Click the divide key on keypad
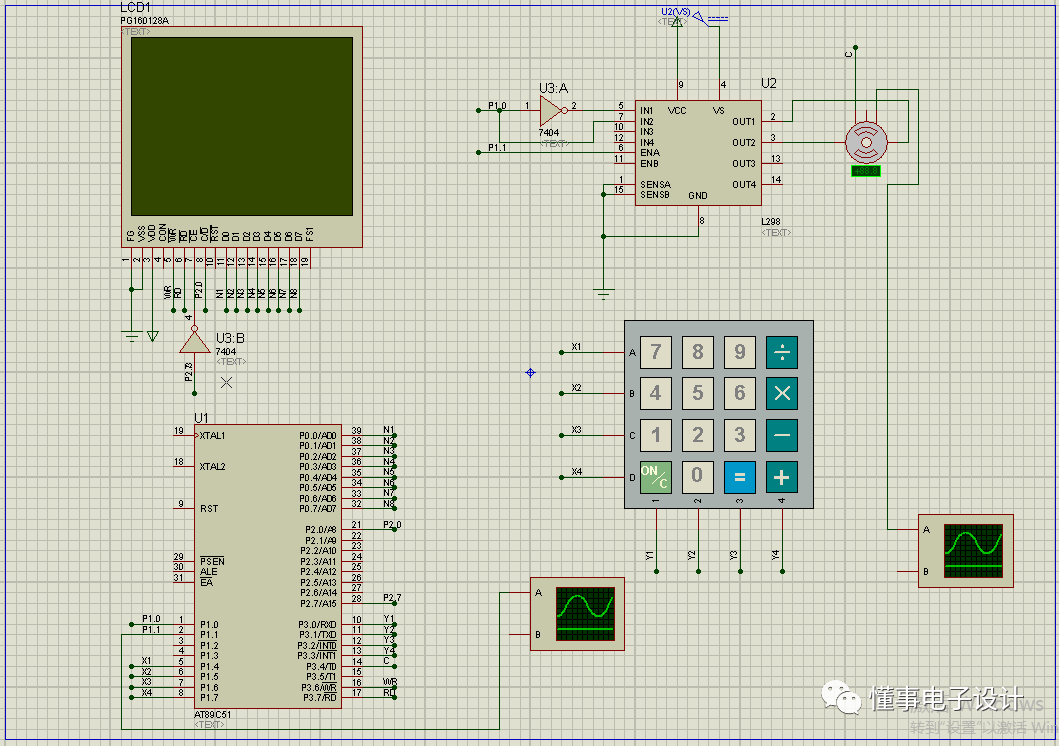1059x746 pixels. 782,352
